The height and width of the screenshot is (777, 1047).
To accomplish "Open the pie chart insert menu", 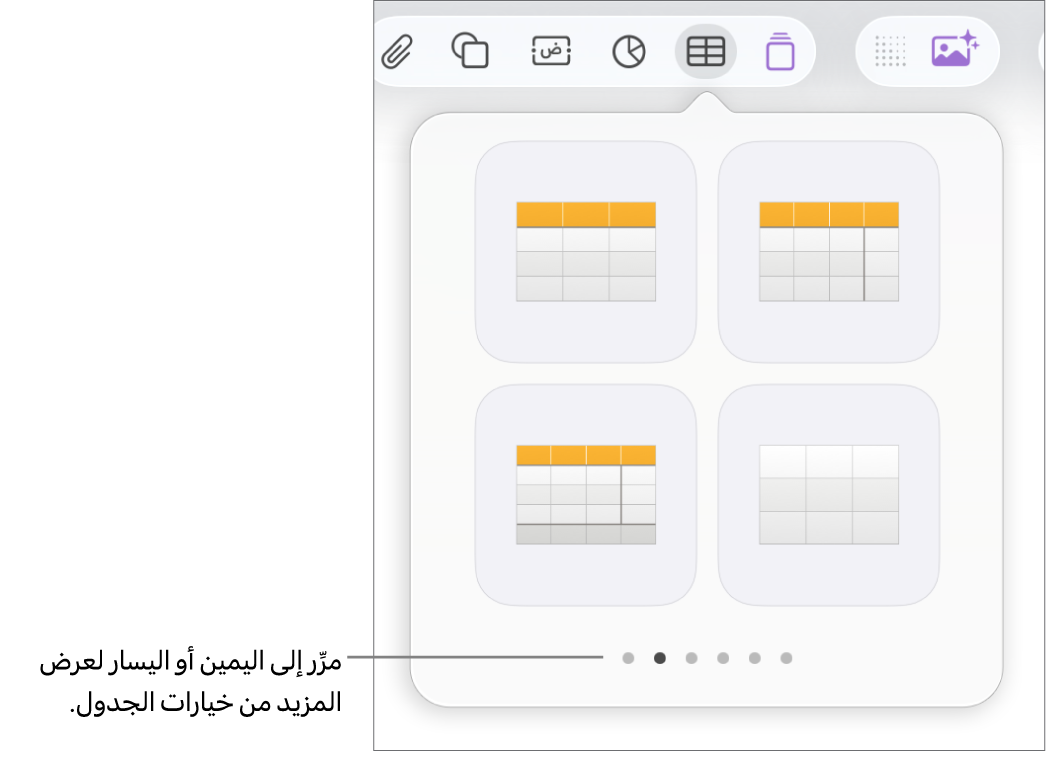I will coord(628,51).
